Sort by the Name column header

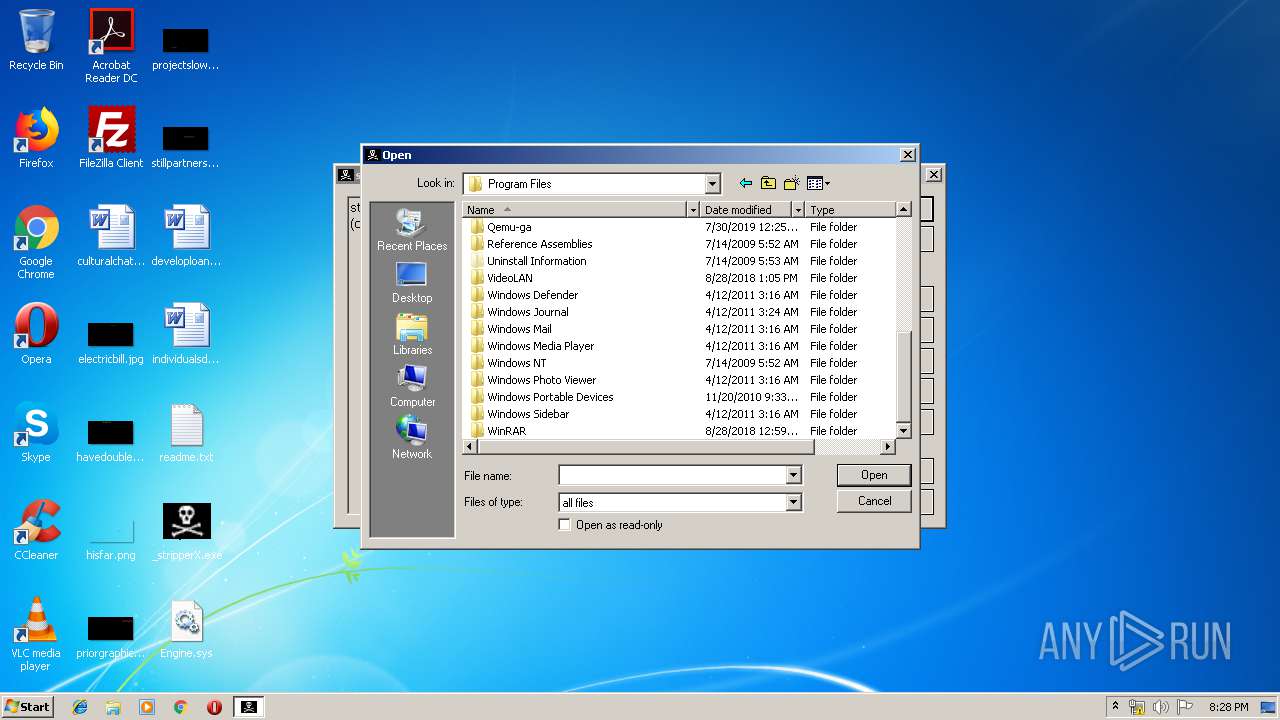click(x=575, y=210)
